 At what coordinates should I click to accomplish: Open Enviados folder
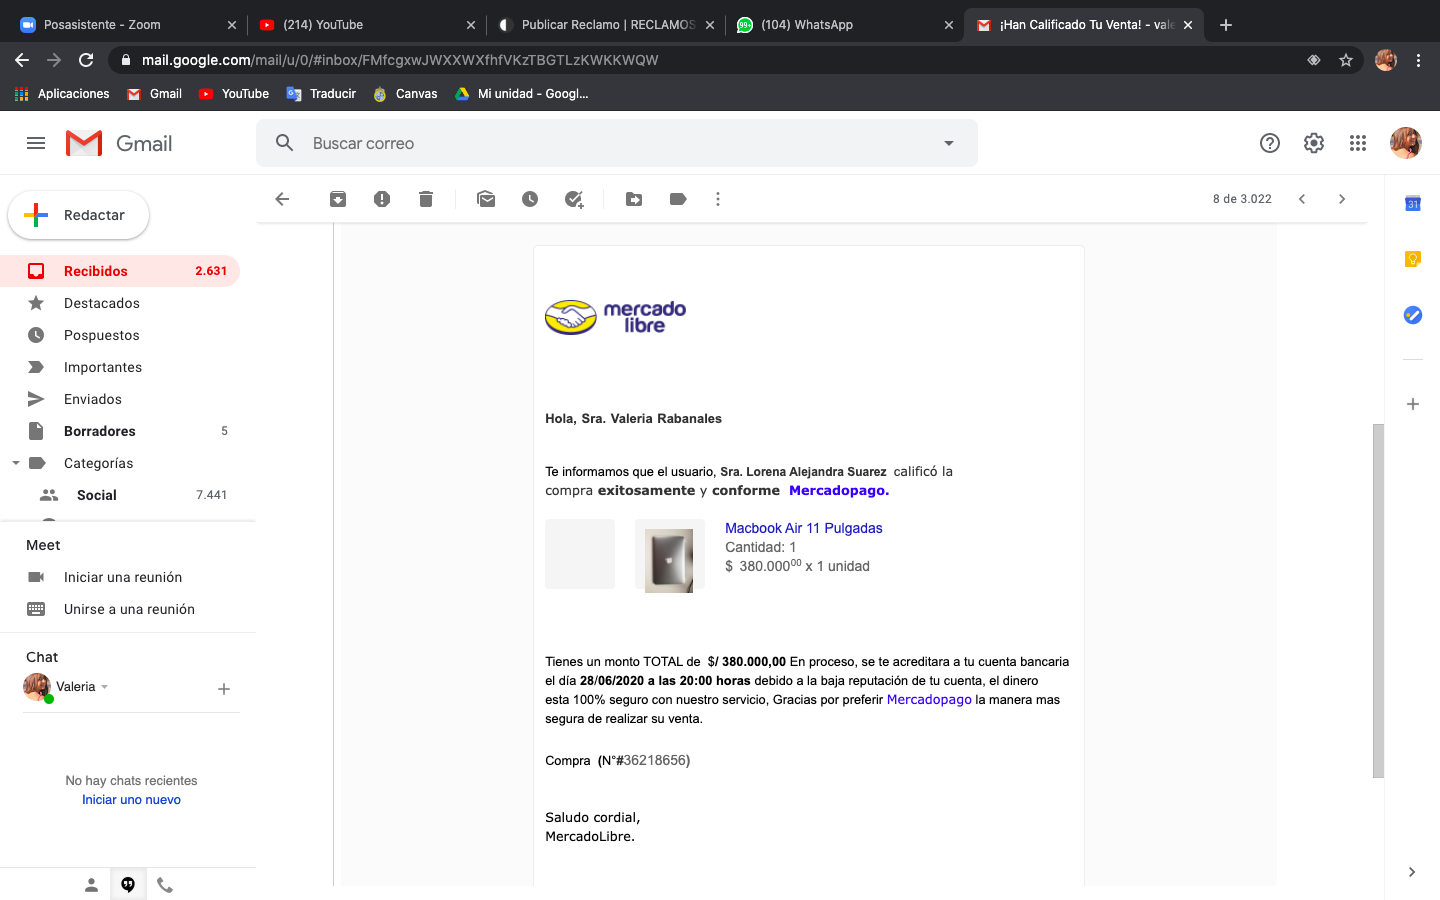pyautogui.click(x=120, y=399)
